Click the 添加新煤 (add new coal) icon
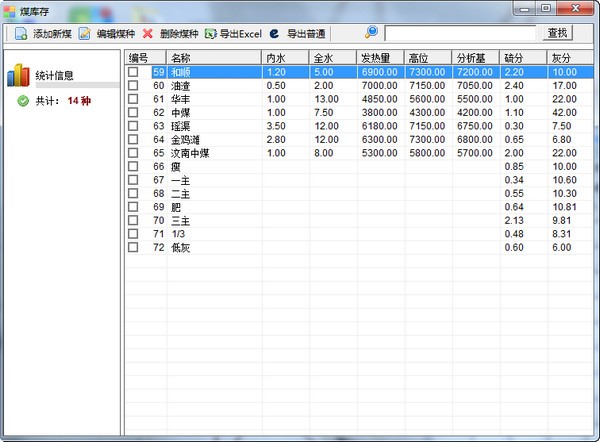This screenshot has height=442, width=600. point(21,33)
